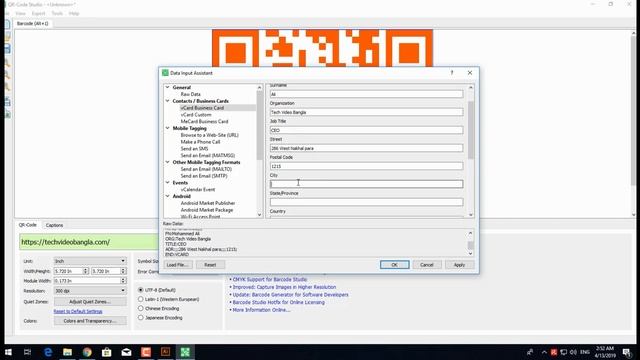Select 'Browse to a Web-Site (URL)' tree item
The height and width of the screenshot is (360, 640).
(209, 135)
